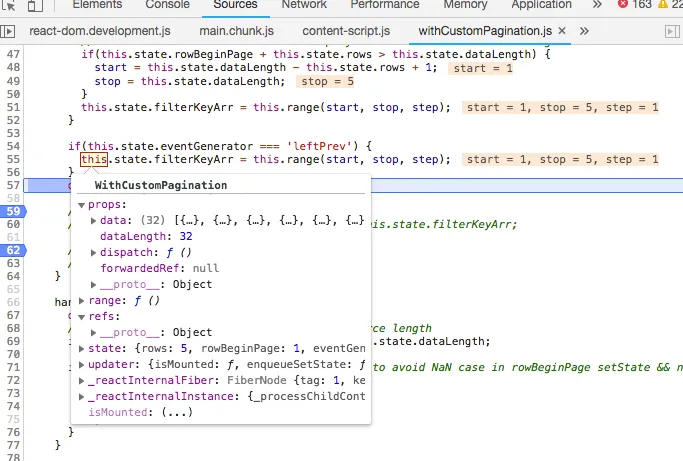Select the content-script.js file tab
The width and height of the screenshot is (683, 461).
(x=346, y=31)
